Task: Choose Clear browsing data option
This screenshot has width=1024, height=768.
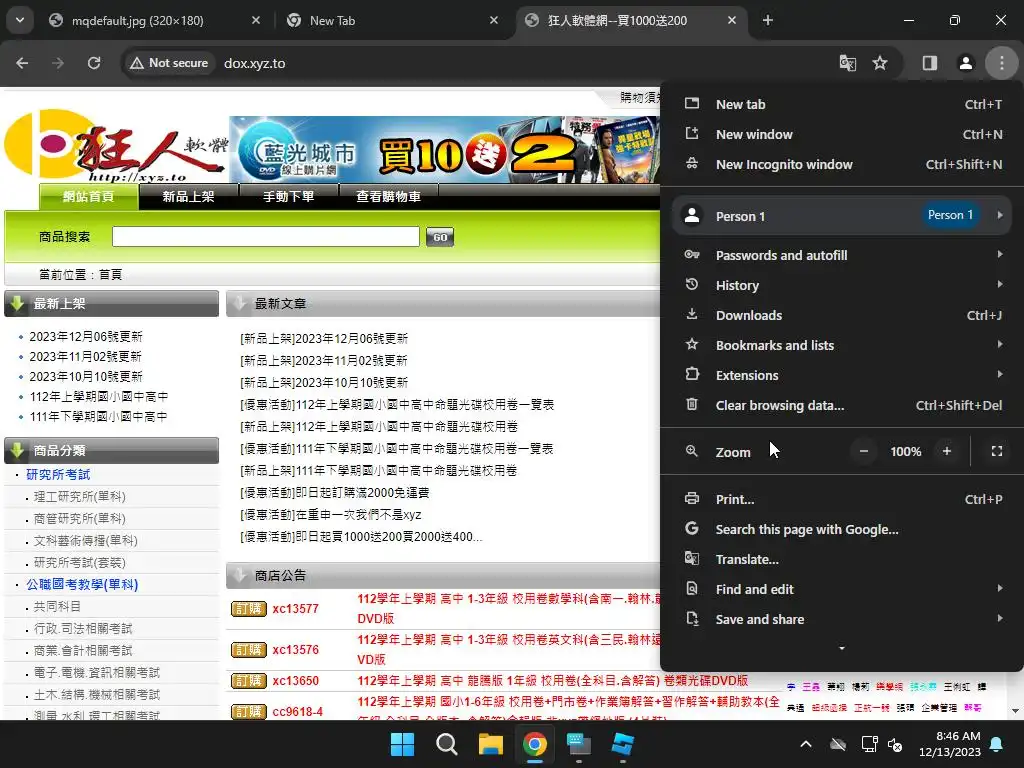Action: [842, 406]
